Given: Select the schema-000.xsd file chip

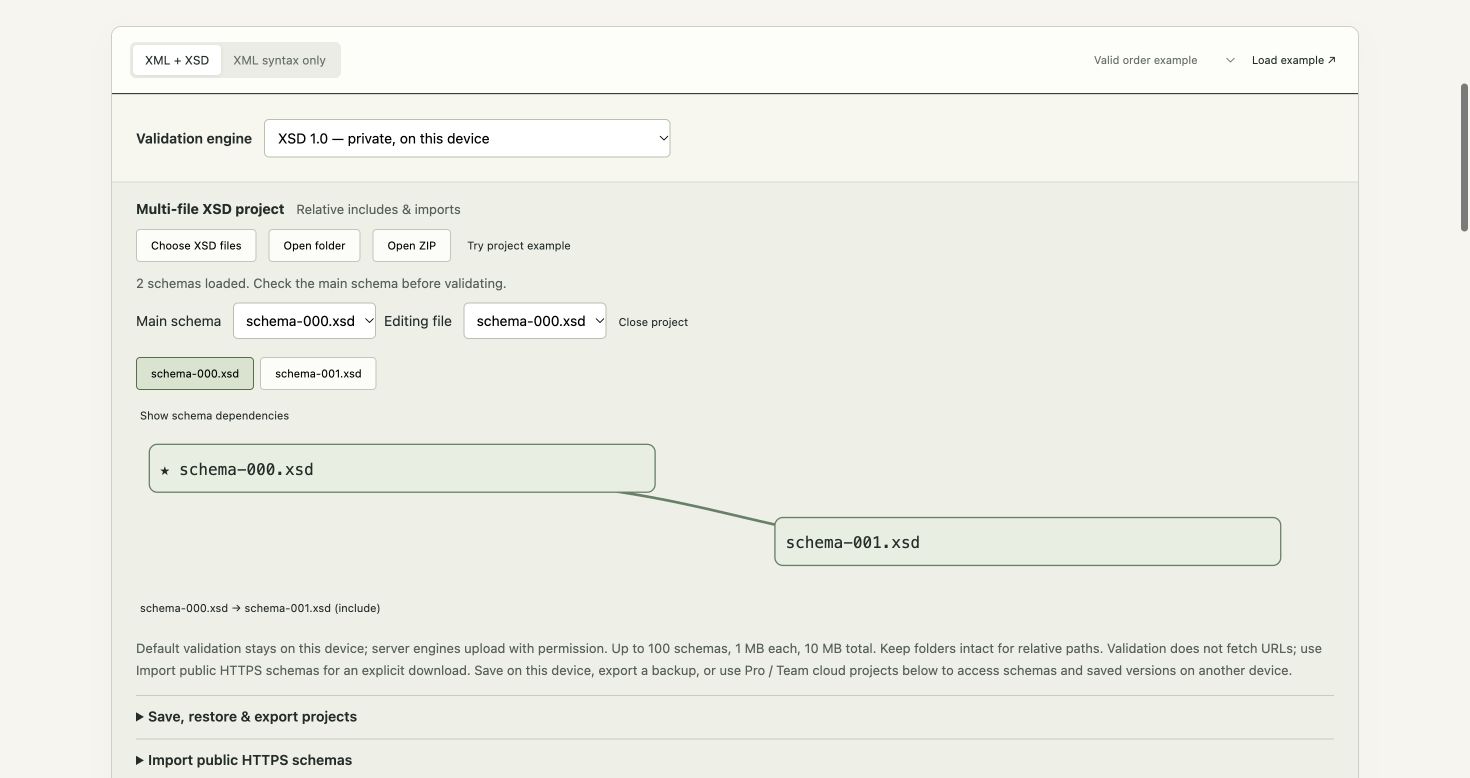Looking at the screenshot, I should point(195,373).
